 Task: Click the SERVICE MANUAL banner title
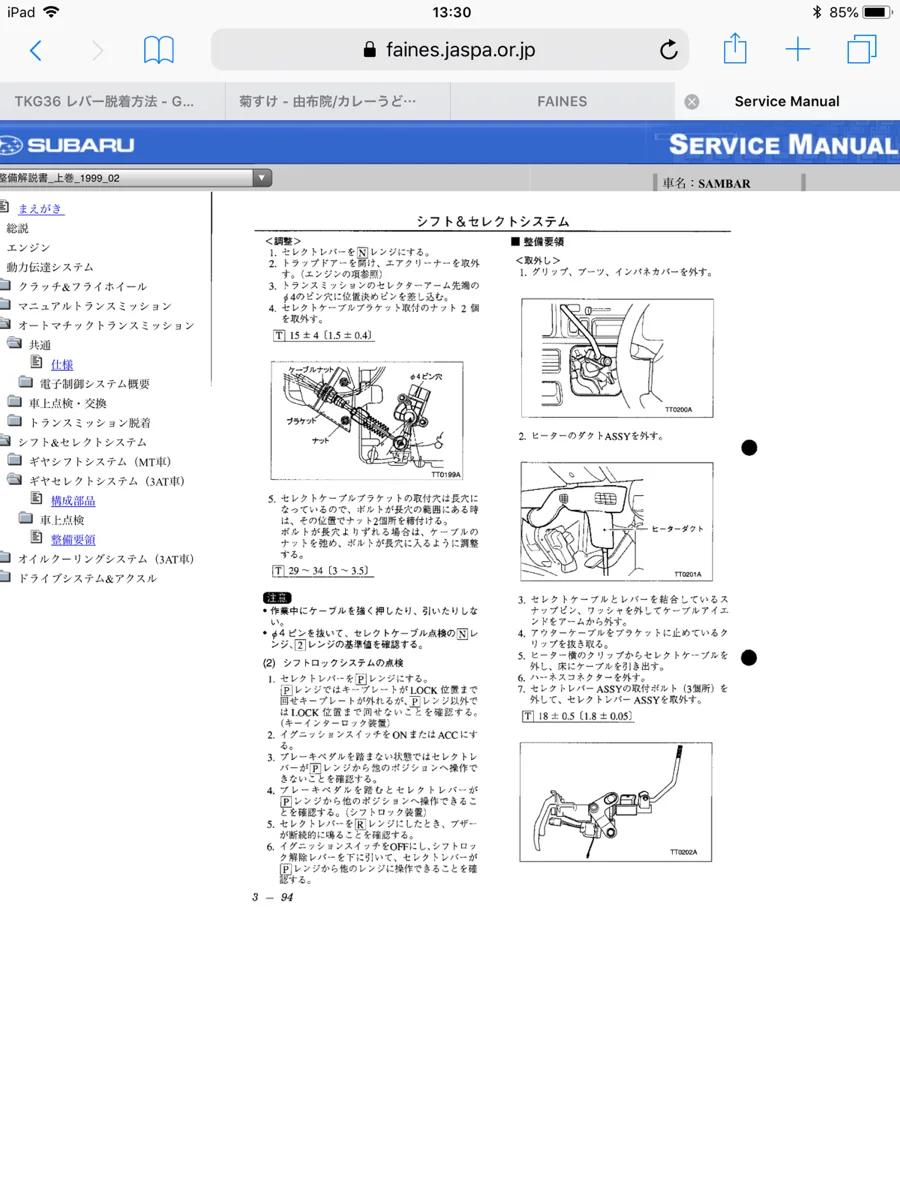pyautogui.click(x=783, y=144)
